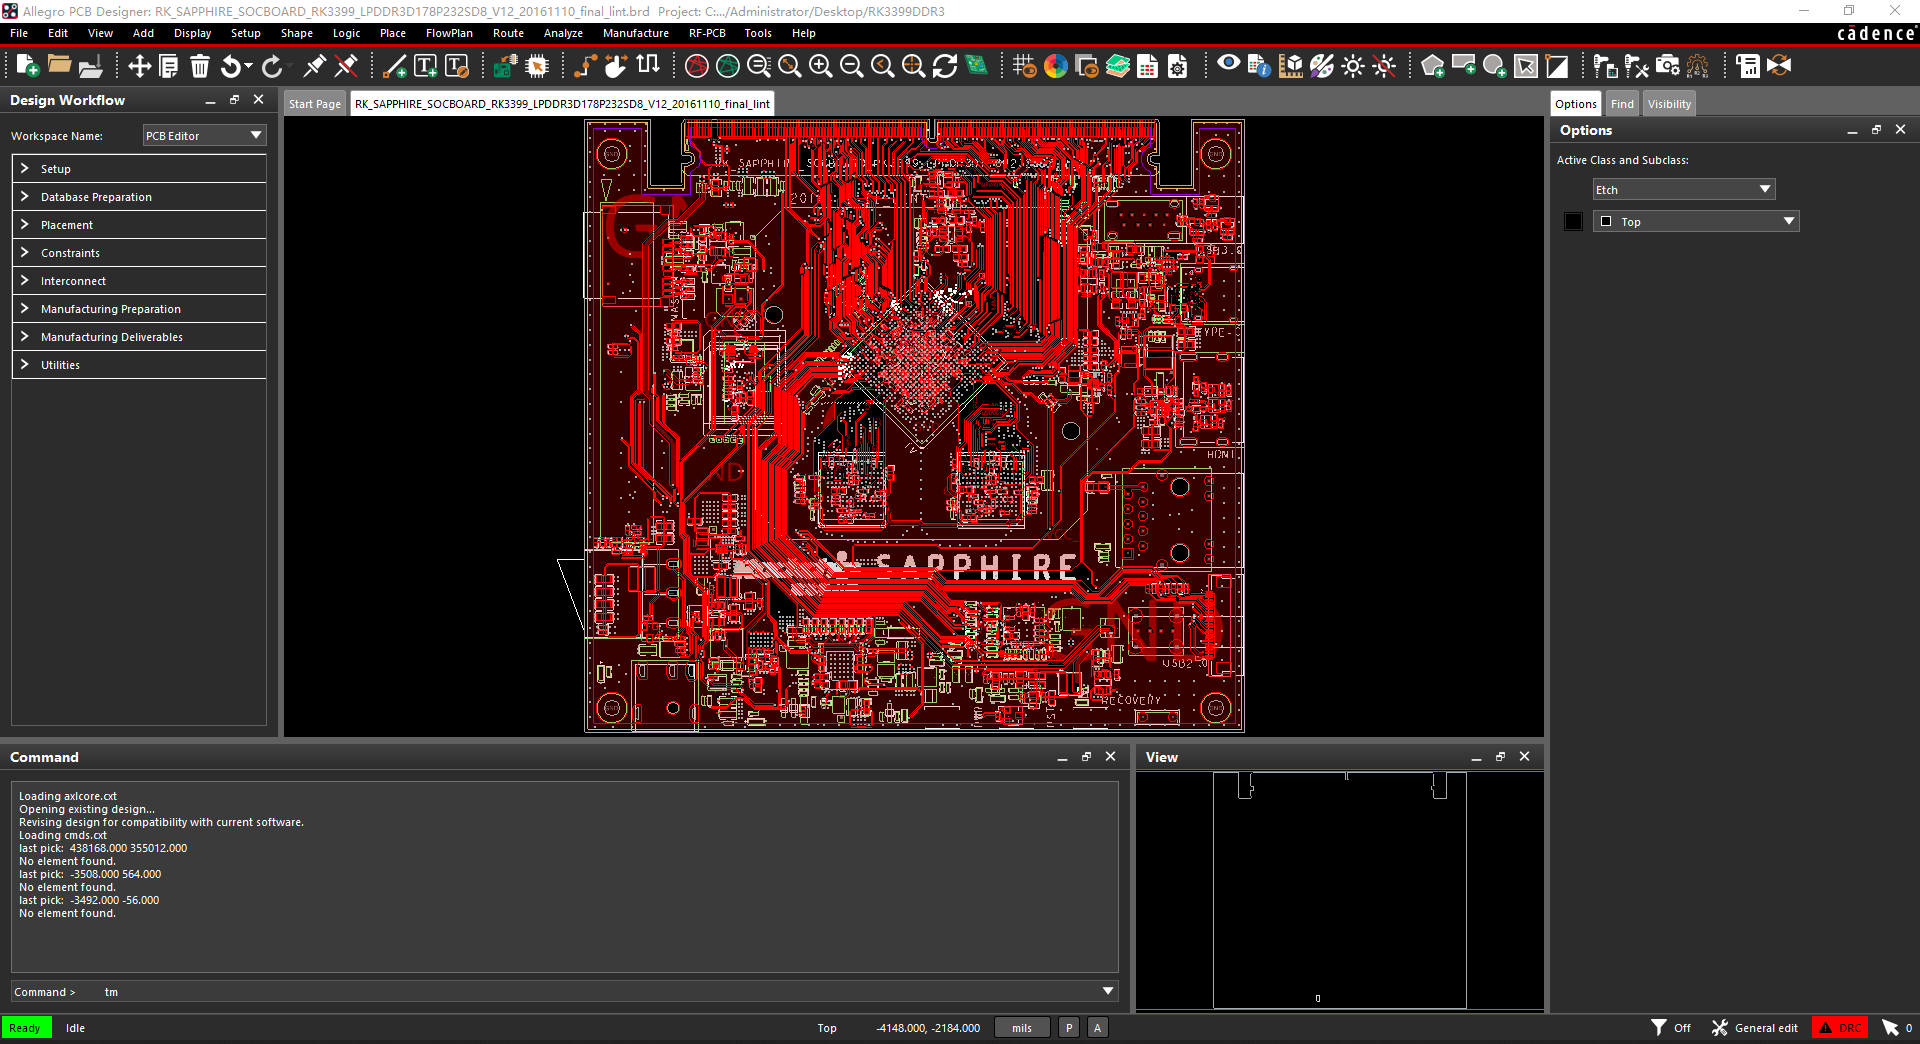This screenshot has height=1044, width=1920.
Task: Click the Add Circle shape icon
Action: tap(1494, 66)
